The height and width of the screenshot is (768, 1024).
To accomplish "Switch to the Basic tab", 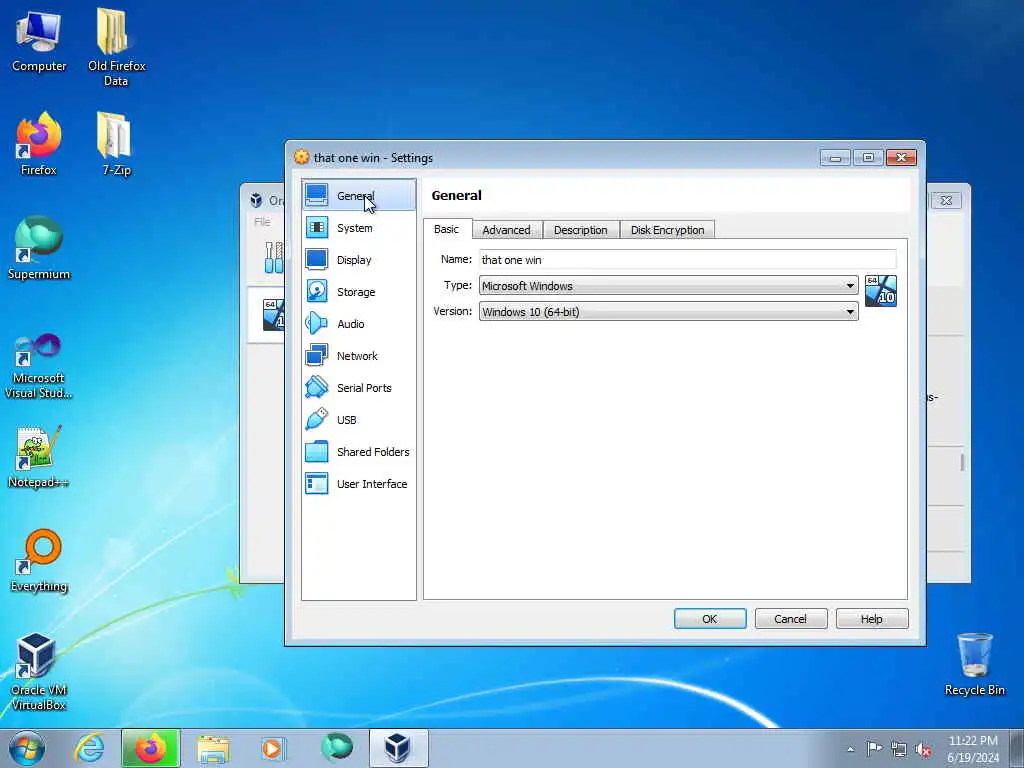I will [x=447, y=229].
